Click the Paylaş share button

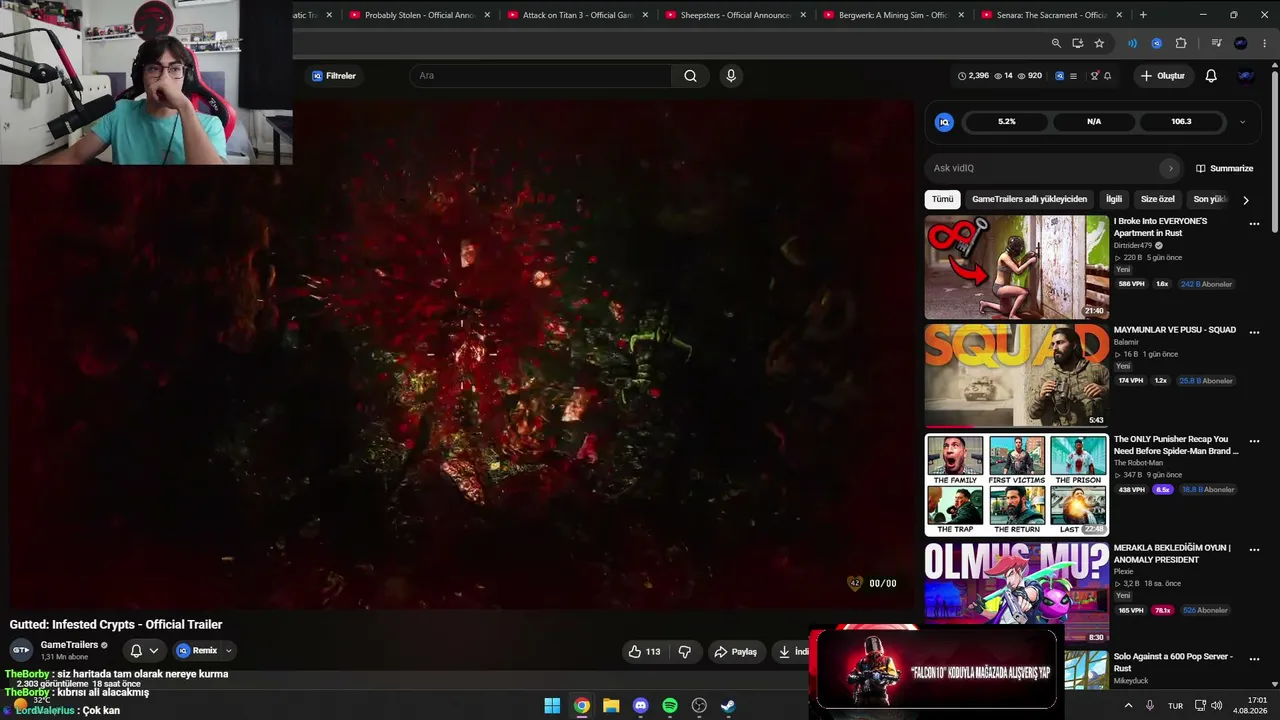(x=735, y=652)
